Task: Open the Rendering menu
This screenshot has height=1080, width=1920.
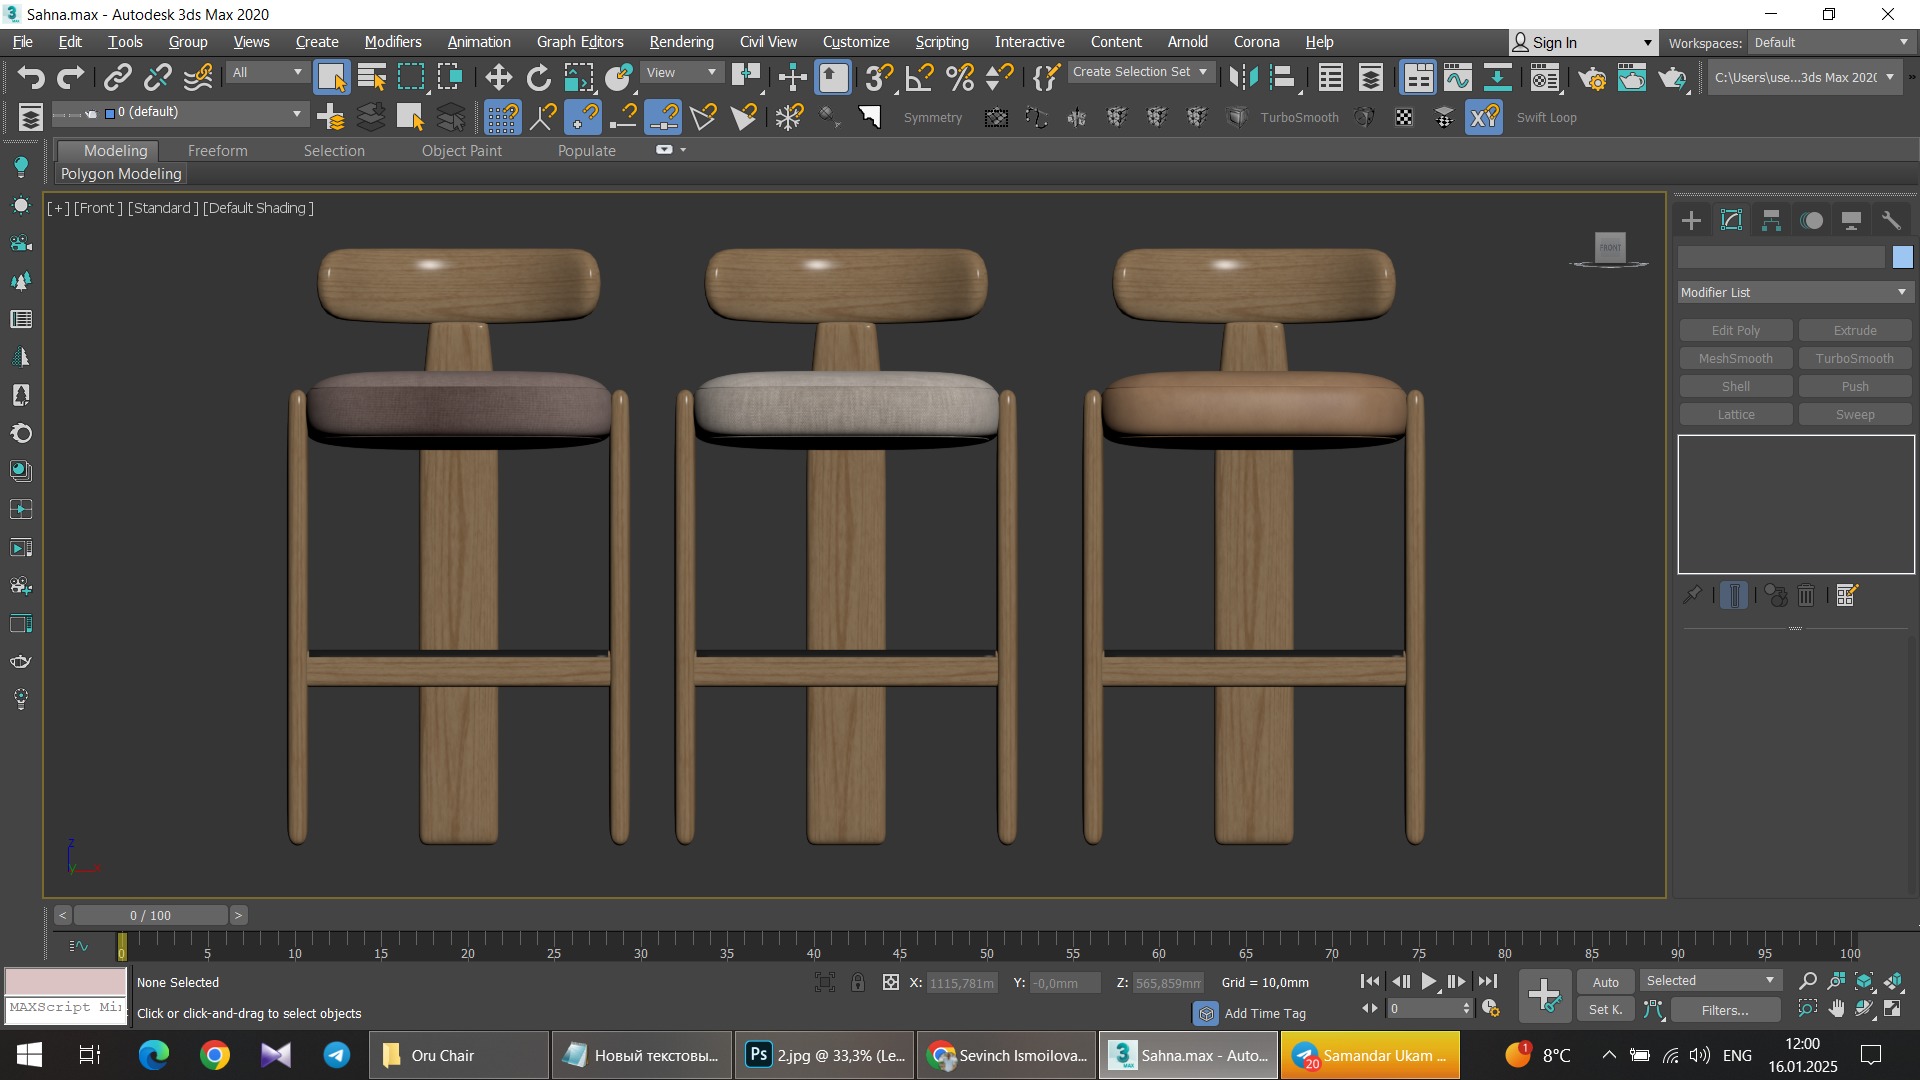Action: [681, 42]
